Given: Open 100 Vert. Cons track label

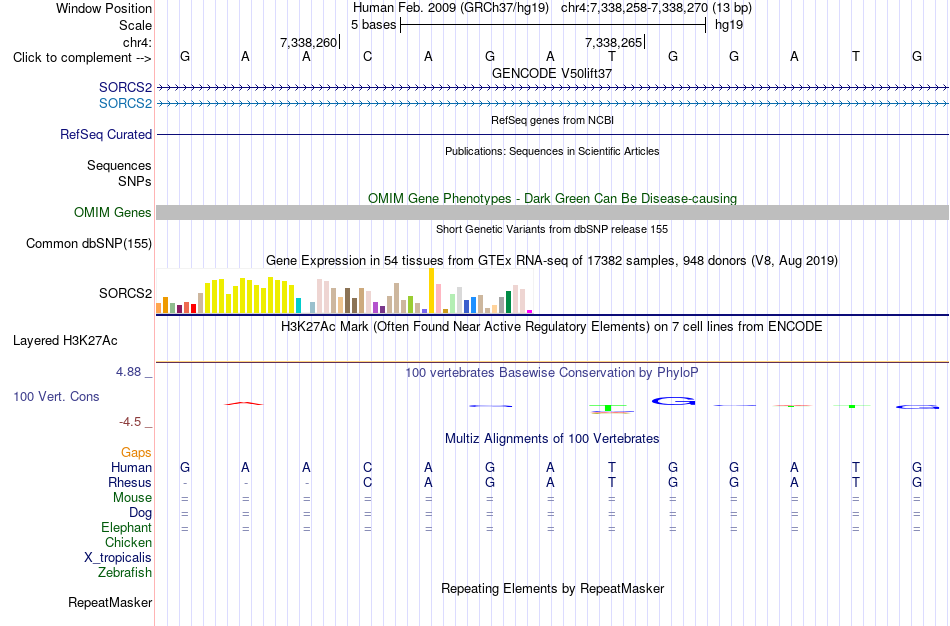Looking at the screenshot, I should coord(56,396).
